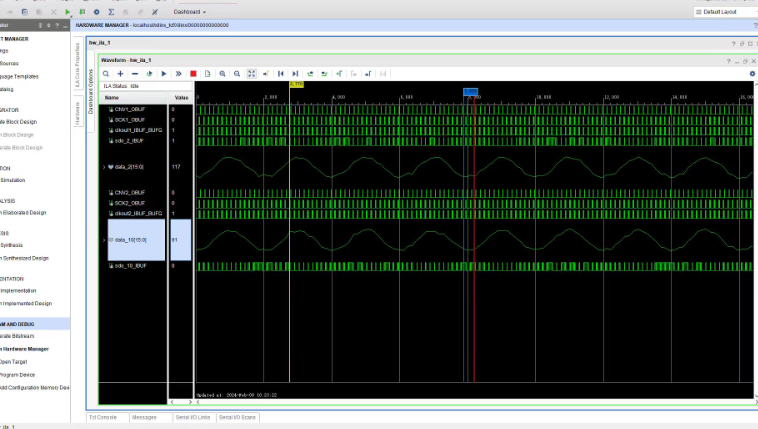The height and width of the screenshot is (429, 758).
Task: Zoom out of the waveform
Action: pyautogui.click(x=237, y=74)
